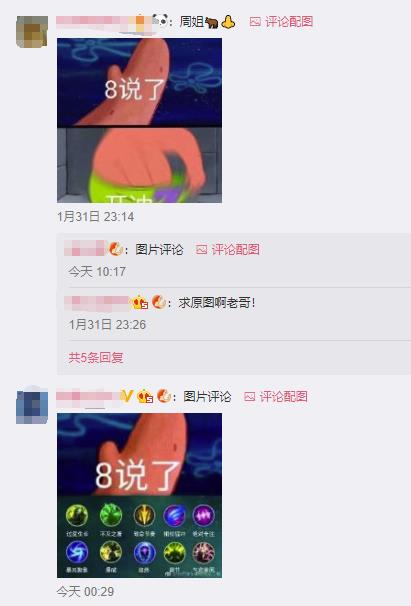Click the crown level badge in 求原图啊老哥 reply
The height and width of the screenshot is (606, 411).
click(x=140, y=302)
